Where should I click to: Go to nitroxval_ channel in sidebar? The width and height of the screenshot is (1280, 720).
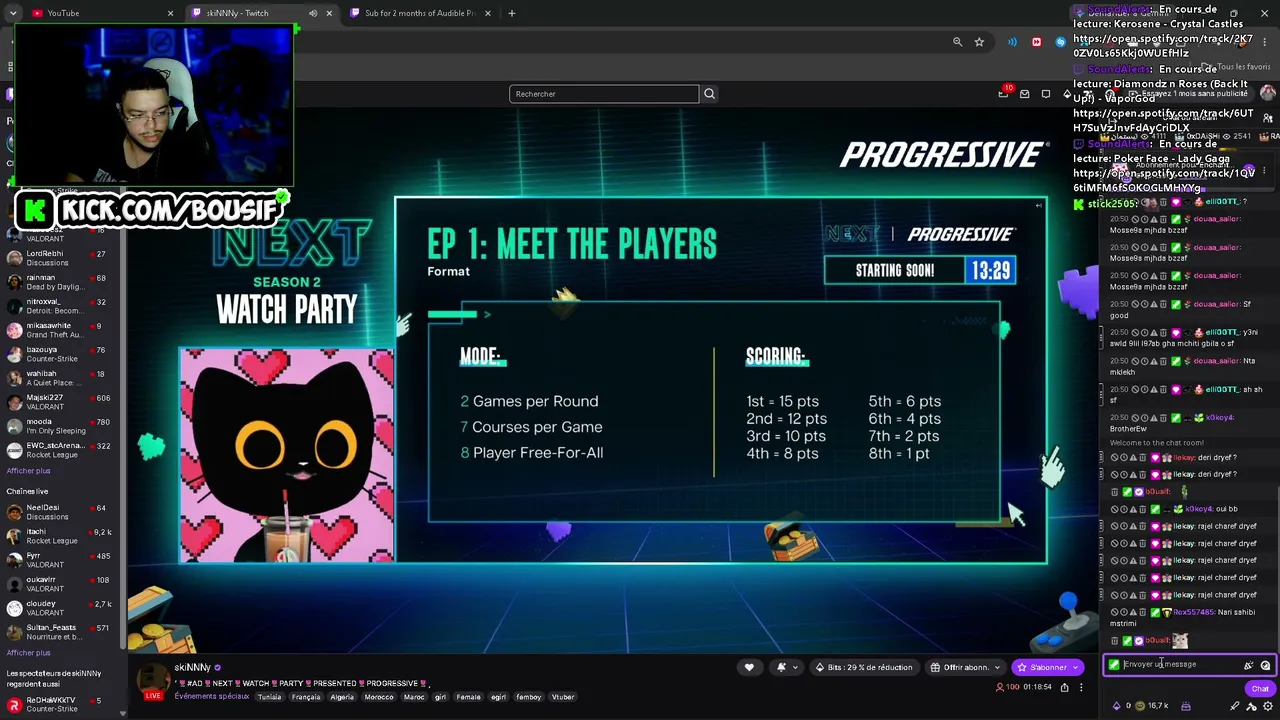60,306
